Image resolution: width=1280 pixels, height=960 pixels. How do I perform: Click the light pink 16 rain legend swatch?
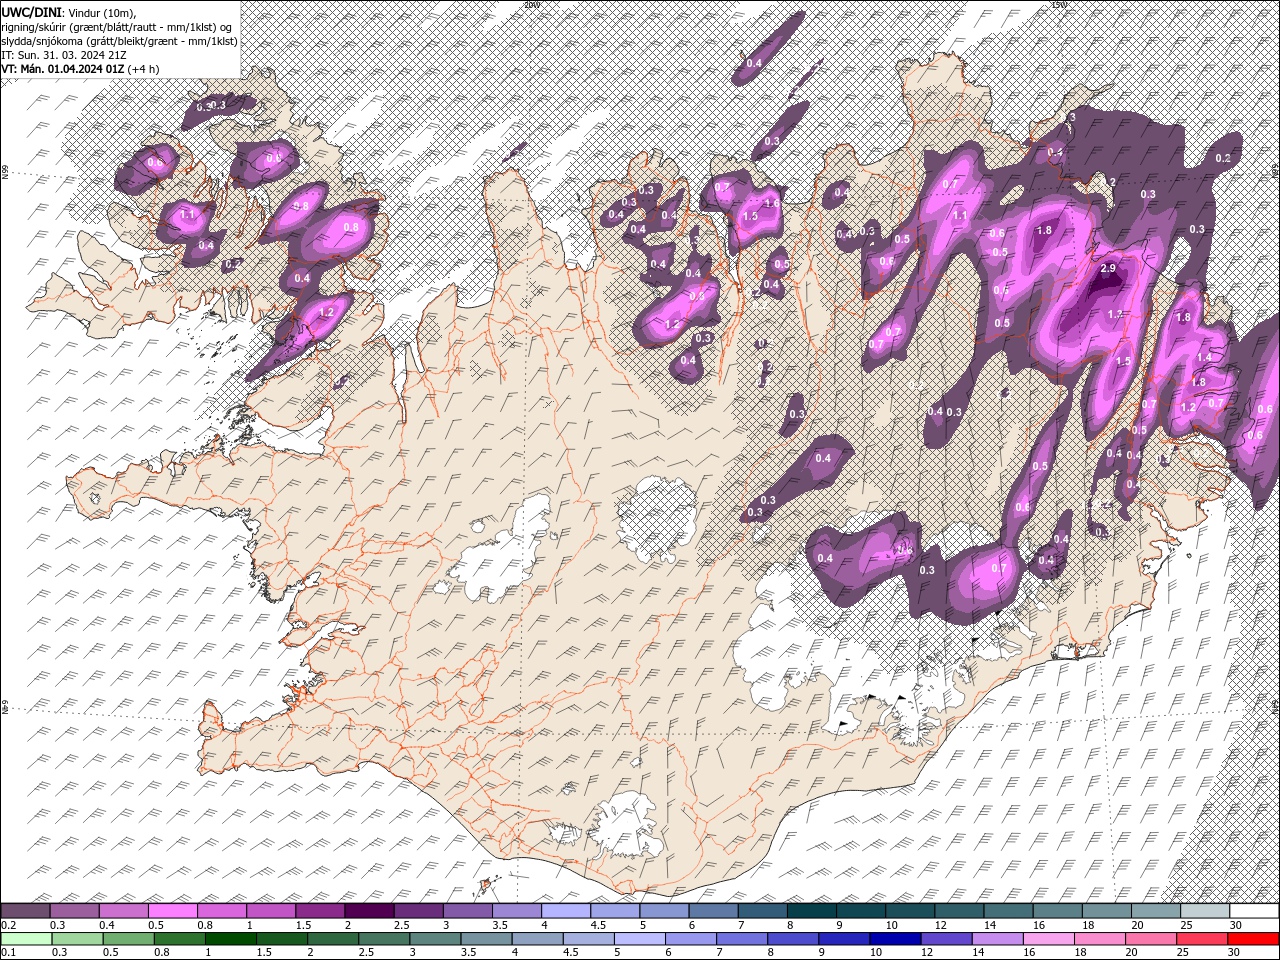tap(1049, 939)
